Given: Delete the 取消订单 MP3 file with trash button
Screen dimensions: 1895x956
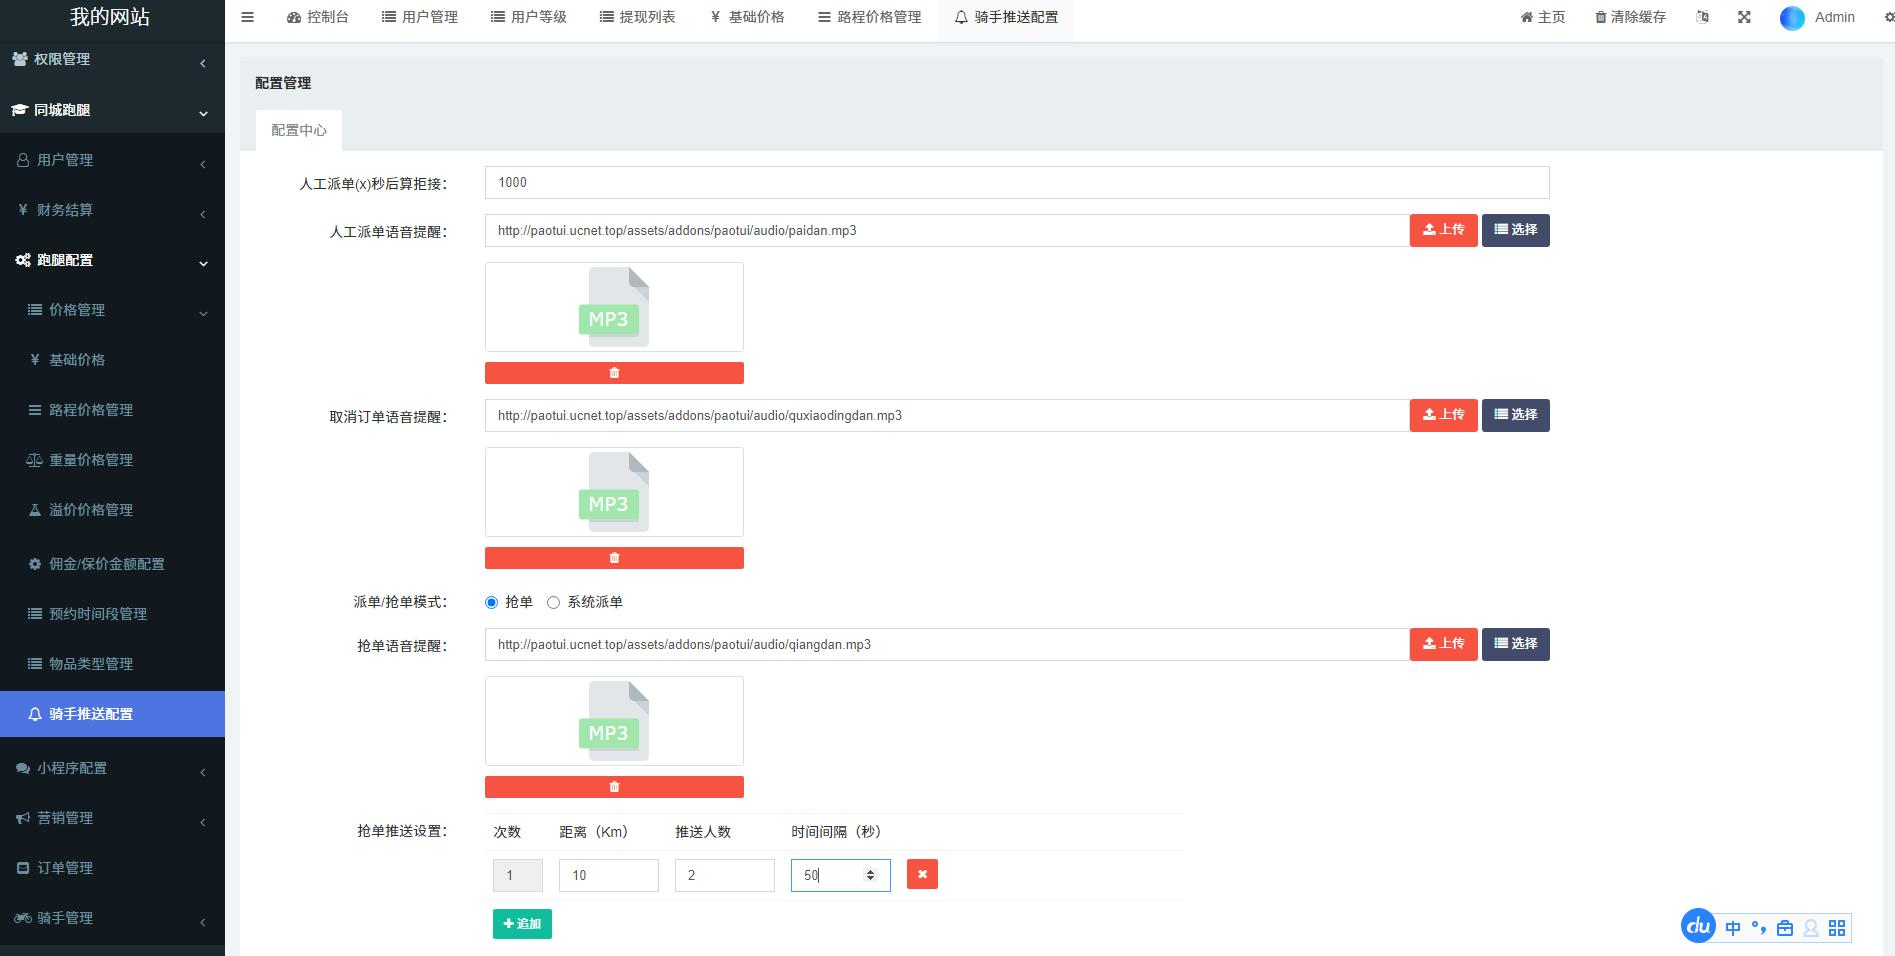Looking at the screenshot, I should [x=614, y=558].
